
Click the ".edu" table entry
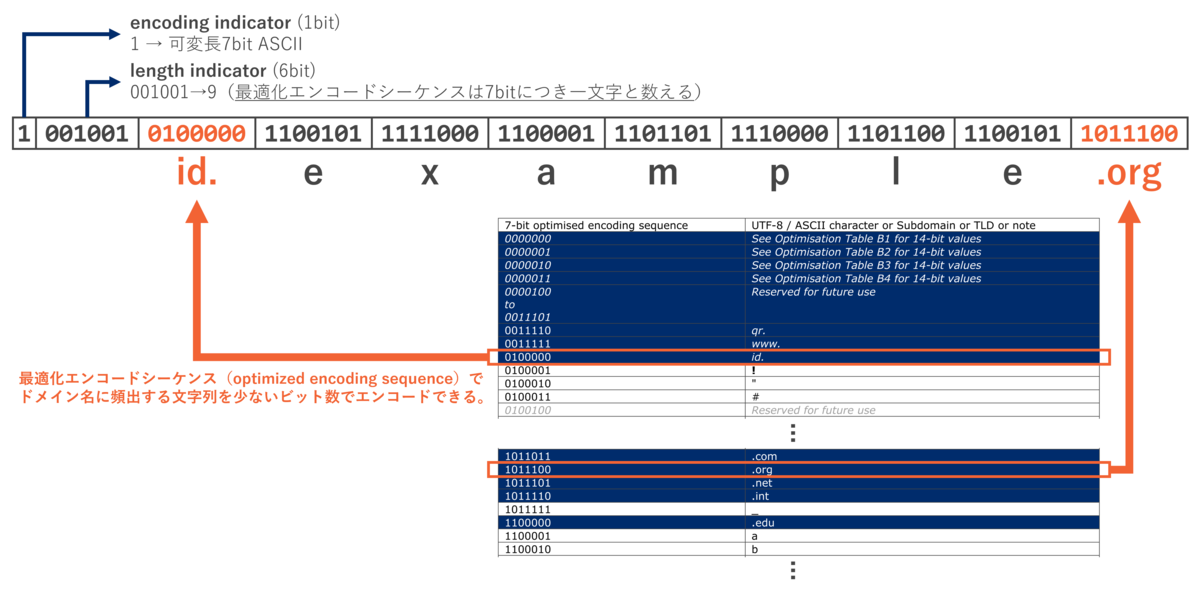(763, 522)
